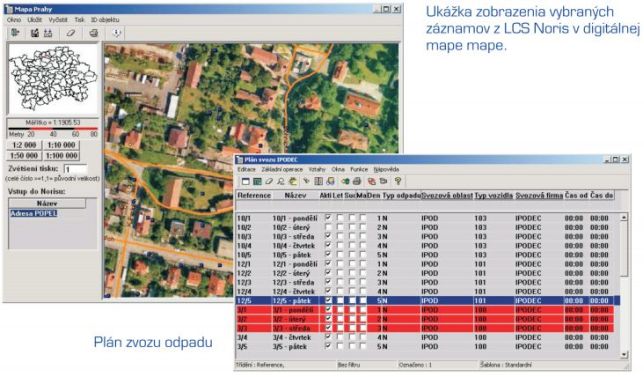The image size is (644, 377).
Task: Toggle Akti checkbox for row 3/4 - čtvrtek
Action: pyautogui.click(x=328, y=337)
